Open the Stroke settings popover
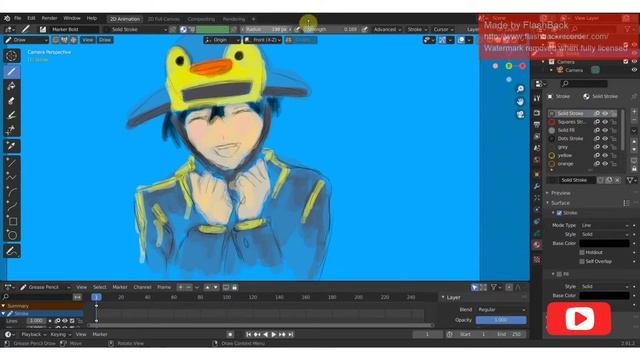 (x=417, y=29)
